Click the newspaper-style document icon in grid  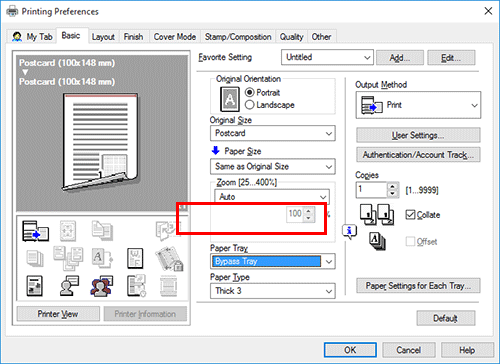tap(34, 286)
